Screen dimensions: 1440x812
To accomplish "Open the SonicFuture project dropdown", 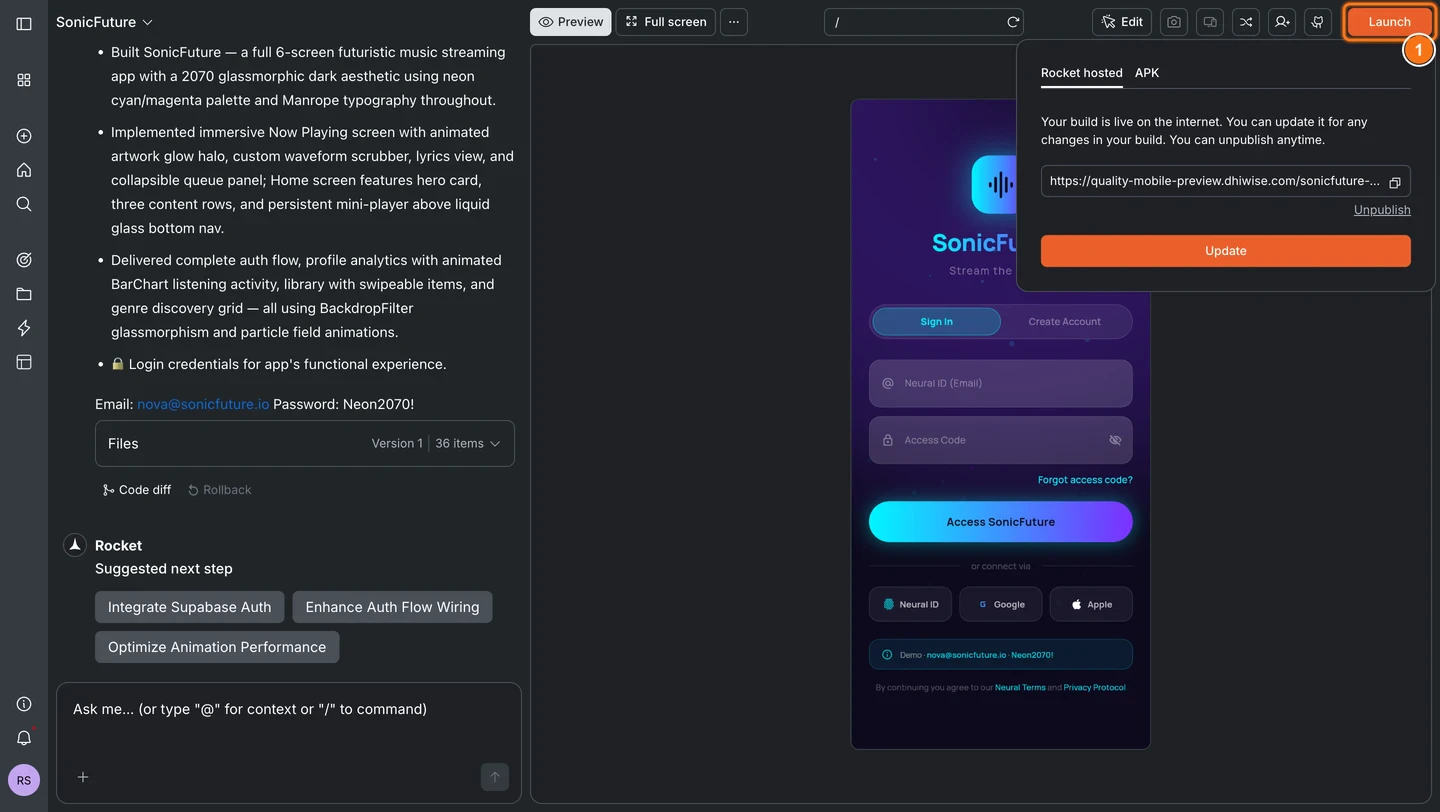I will click(x=103, y=21).
